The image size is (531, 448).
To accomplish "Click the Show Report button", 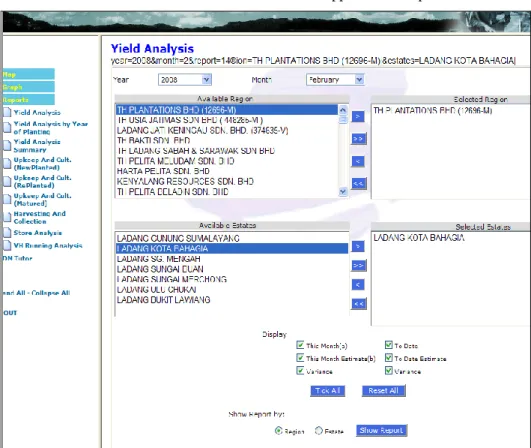I will point(381,430).
